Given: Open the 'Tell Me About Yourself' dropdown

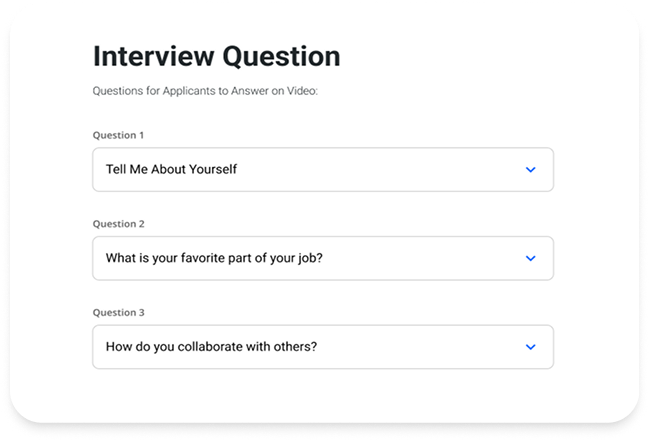Looking at the screenshot, I should pyautogui.click(x=322, y=170).
